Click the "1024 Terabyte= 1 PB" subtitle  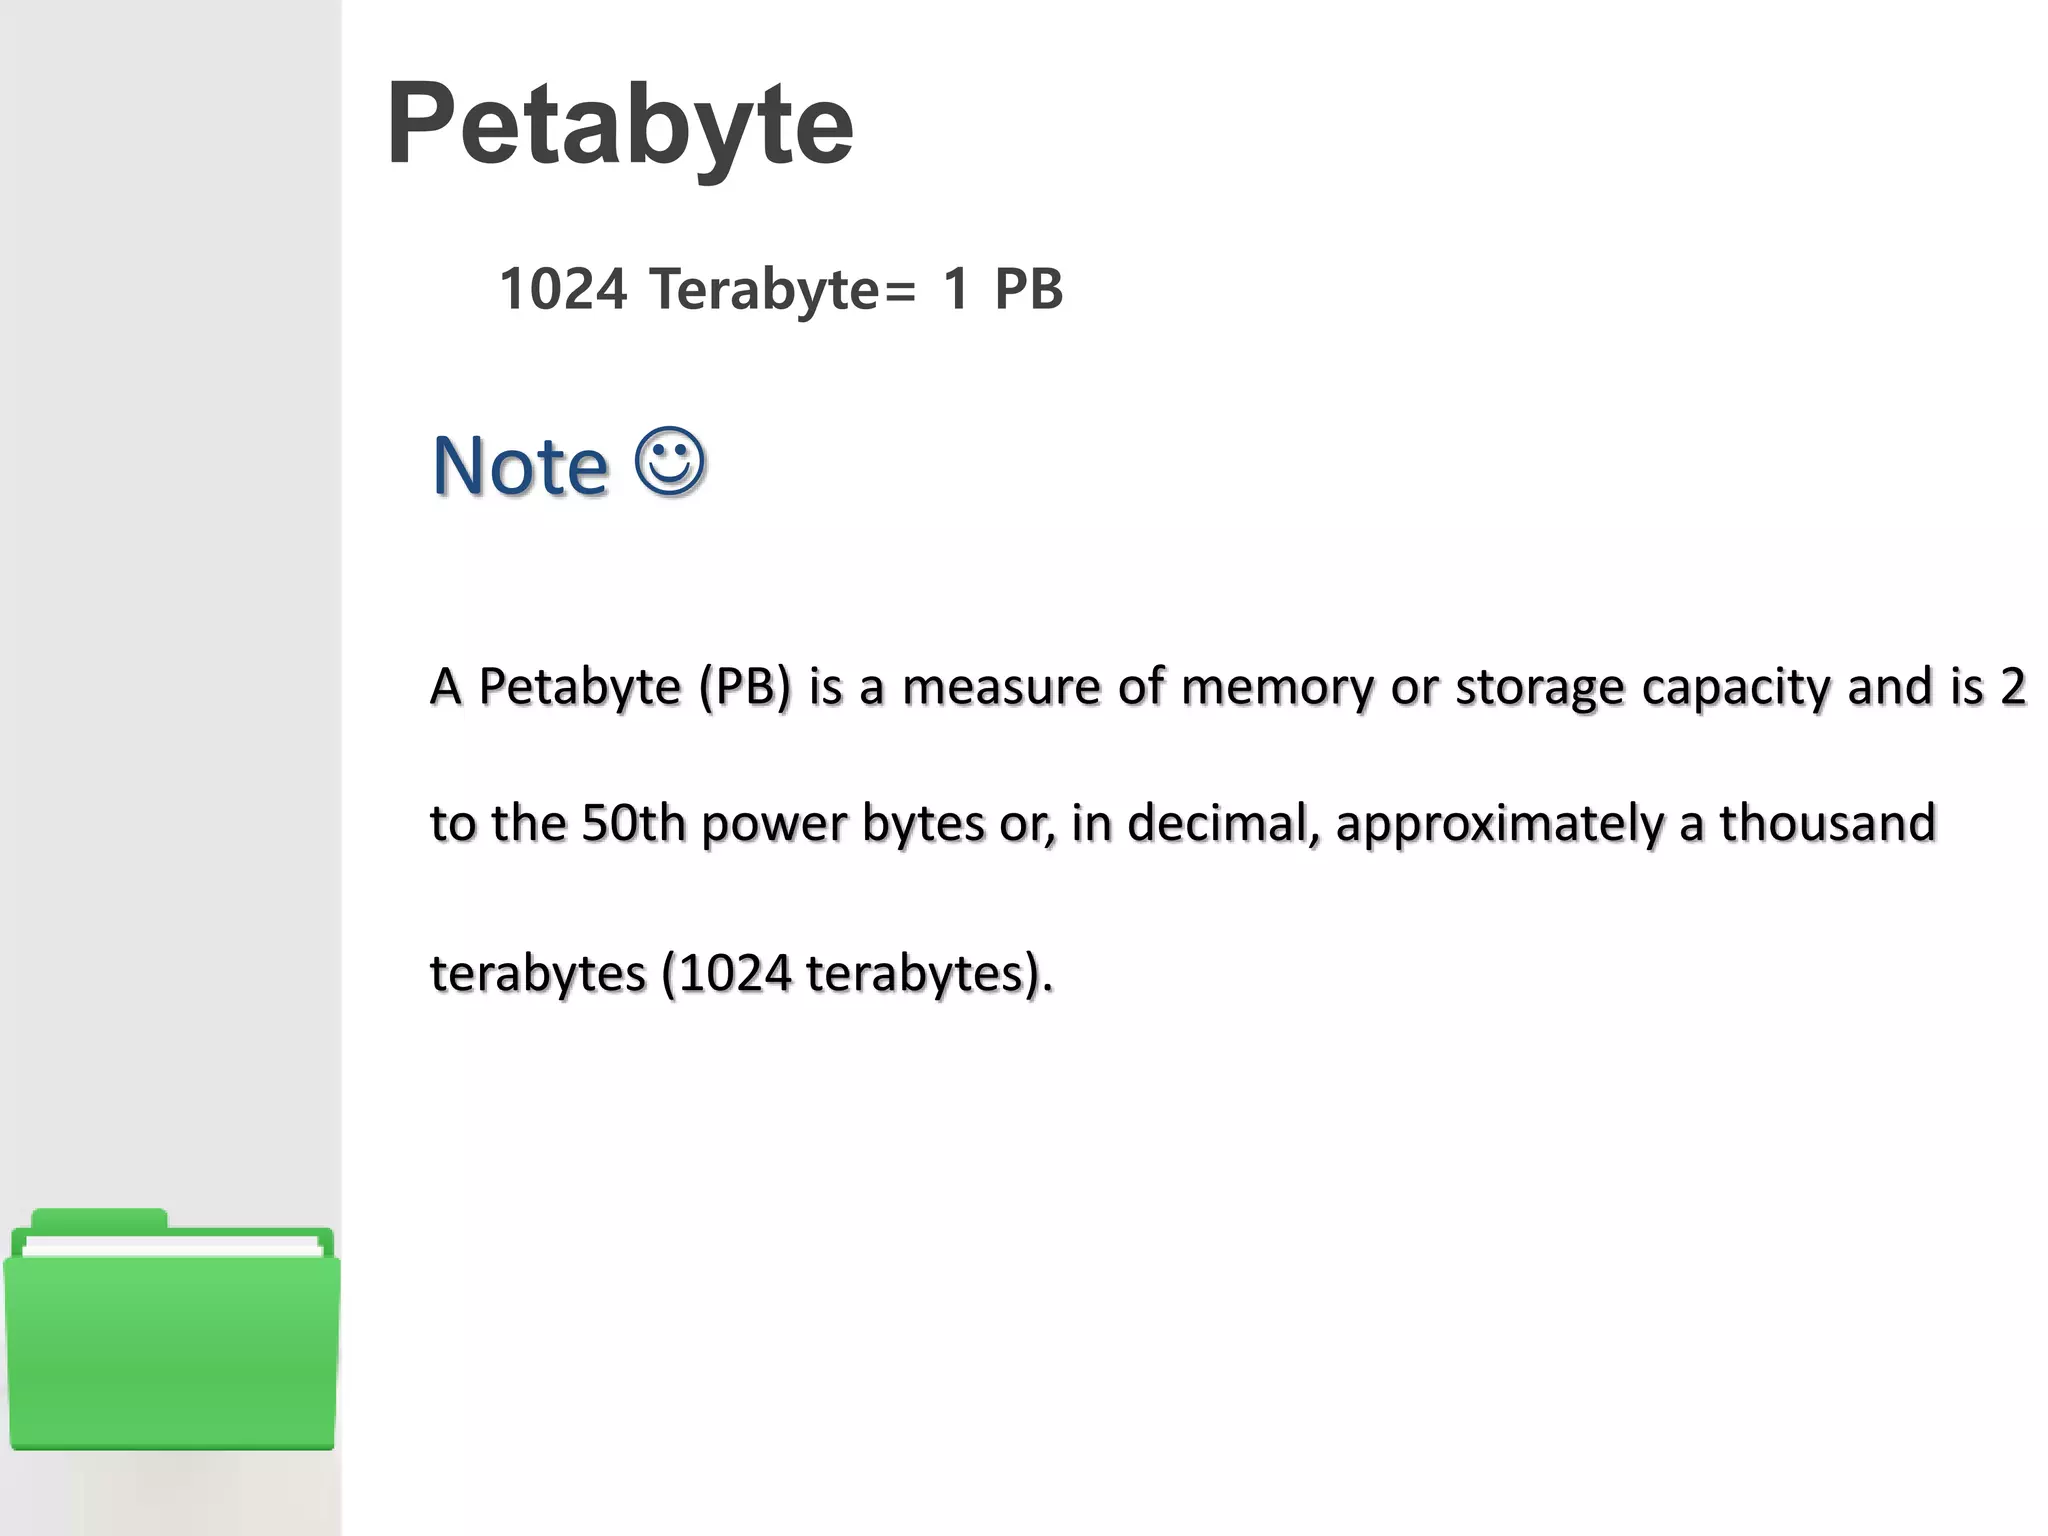coord(781,289)
